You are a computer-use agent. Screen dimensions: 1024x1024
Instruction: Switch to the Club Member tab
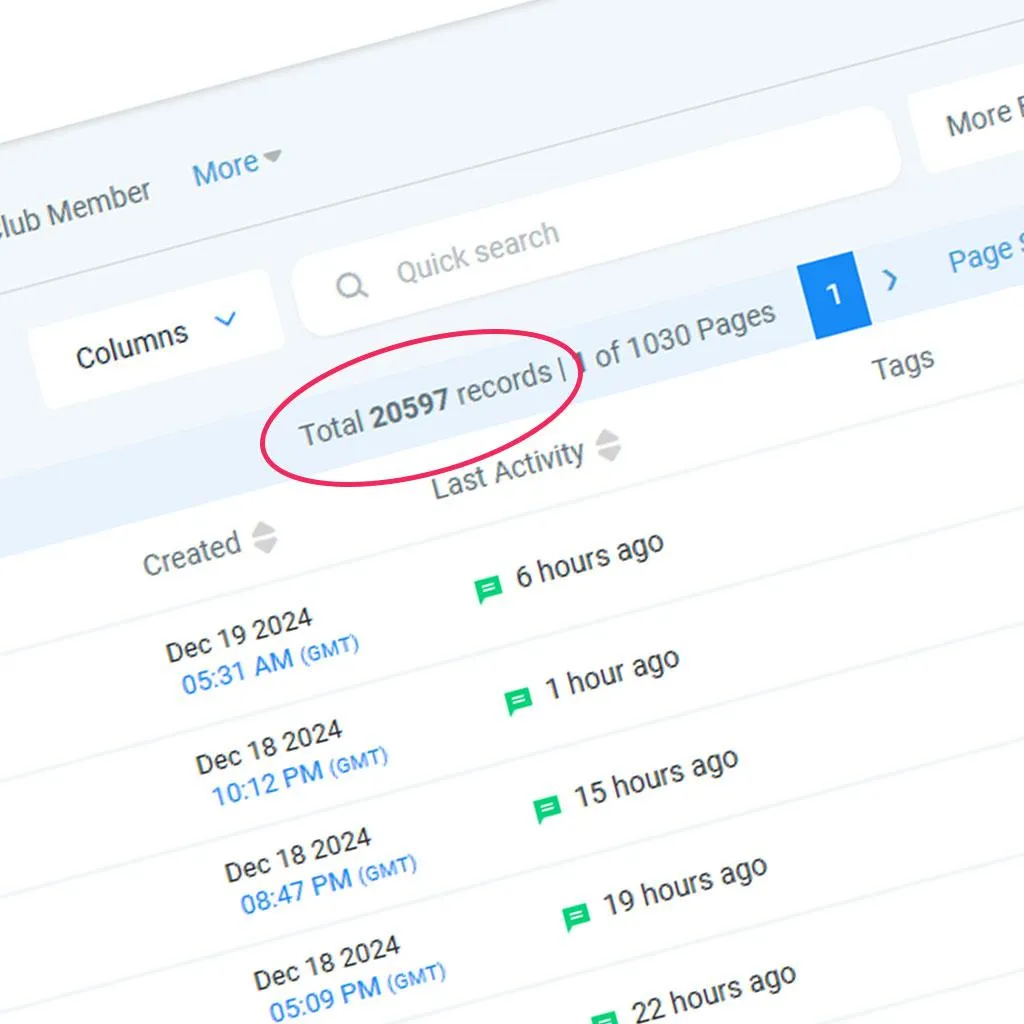(73, 208)
